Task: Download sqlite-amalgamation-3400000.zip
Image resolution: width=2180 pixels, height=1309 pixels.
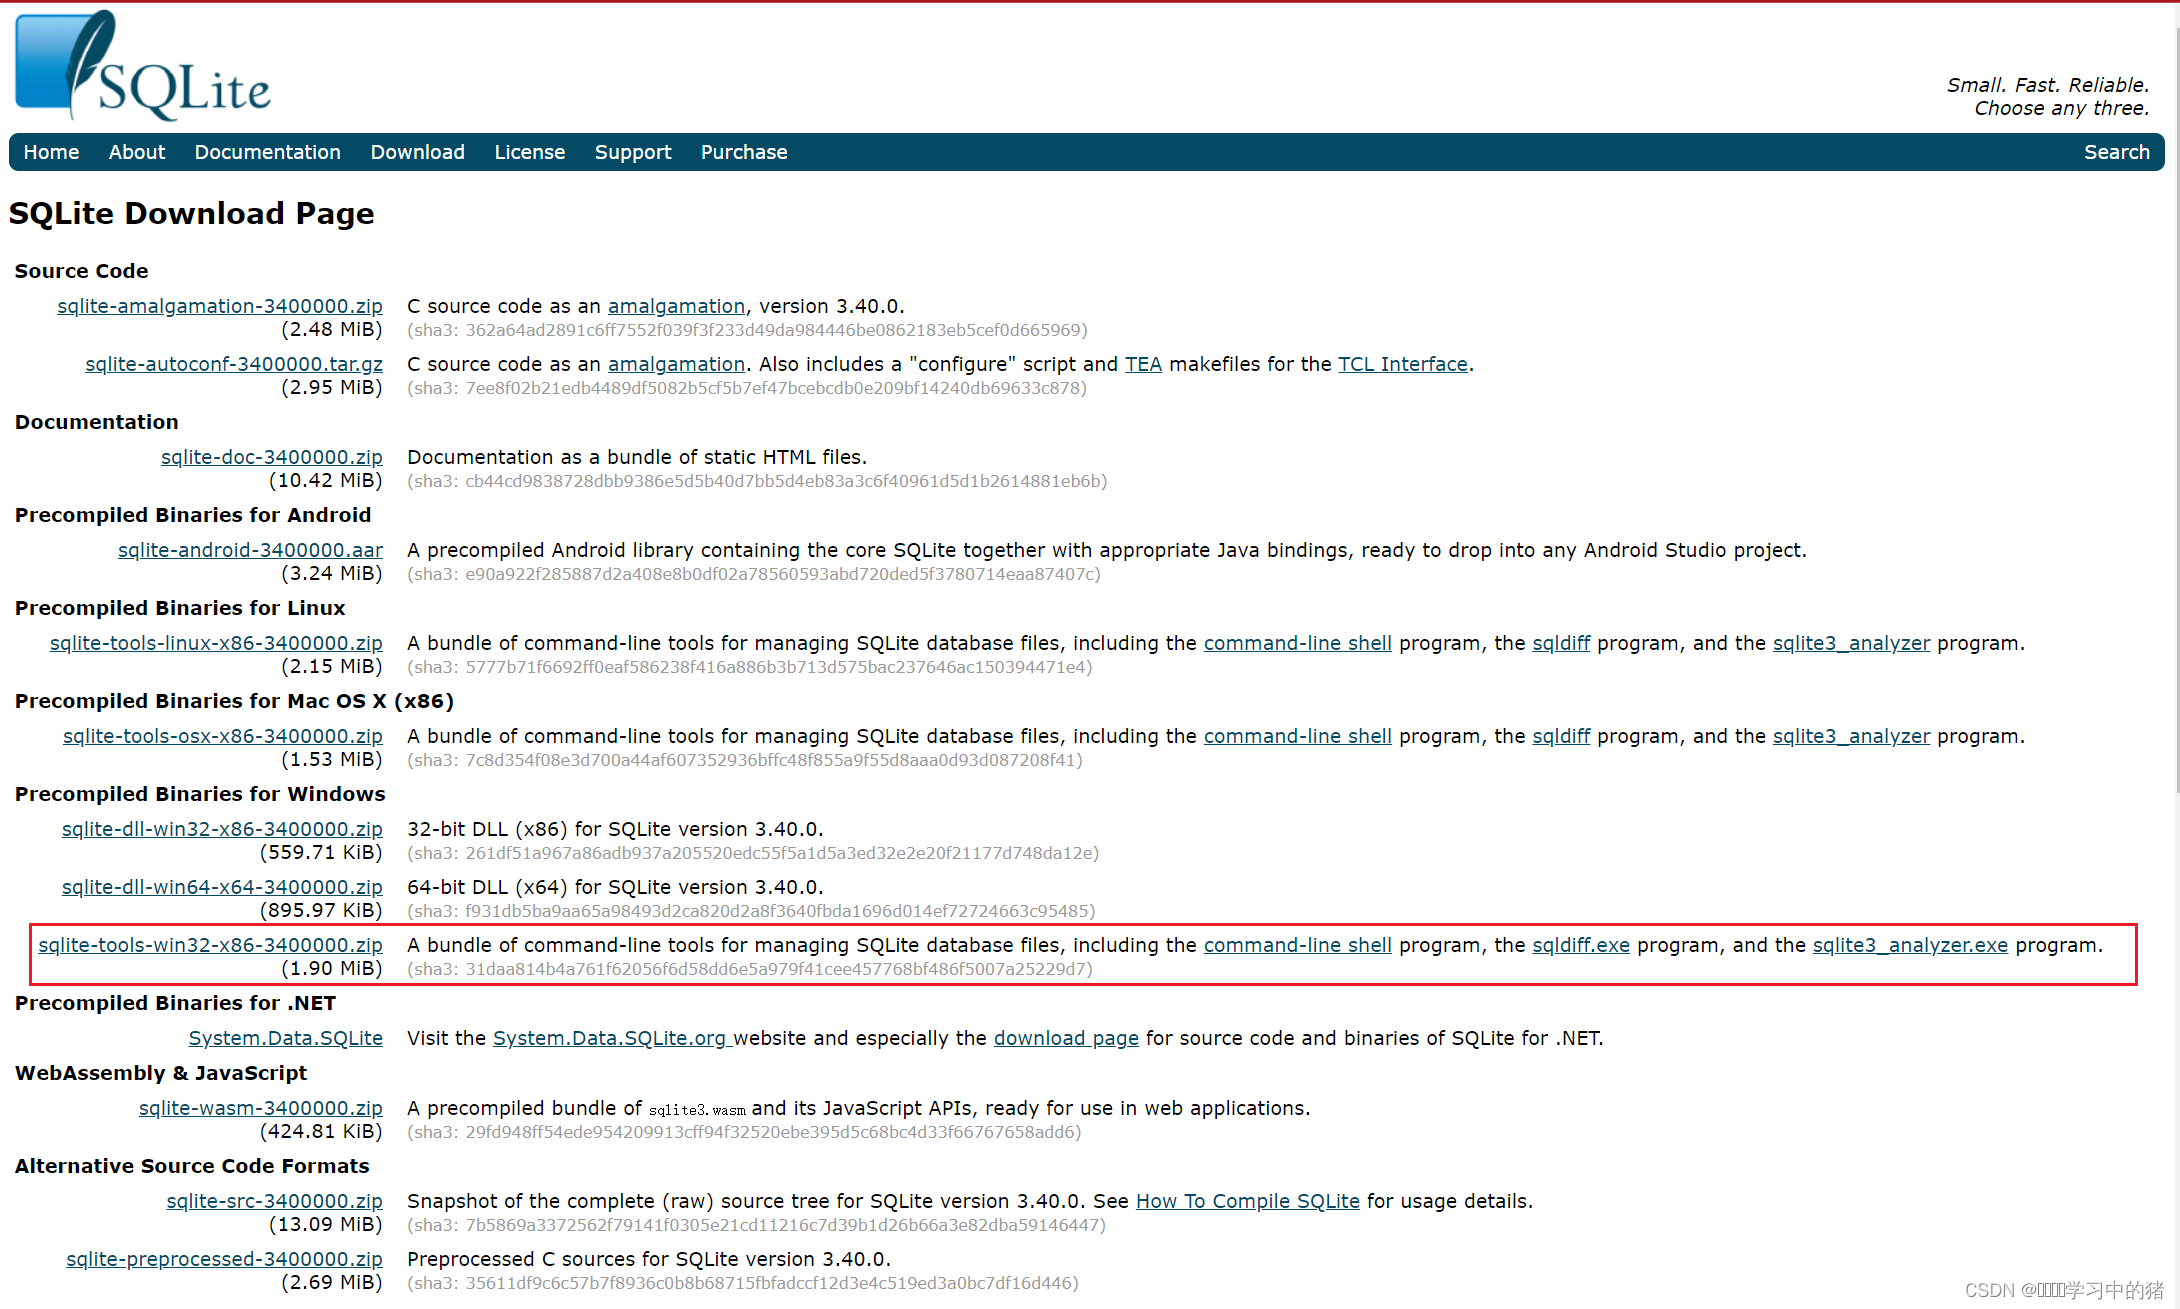Action: tap(220, 306)
